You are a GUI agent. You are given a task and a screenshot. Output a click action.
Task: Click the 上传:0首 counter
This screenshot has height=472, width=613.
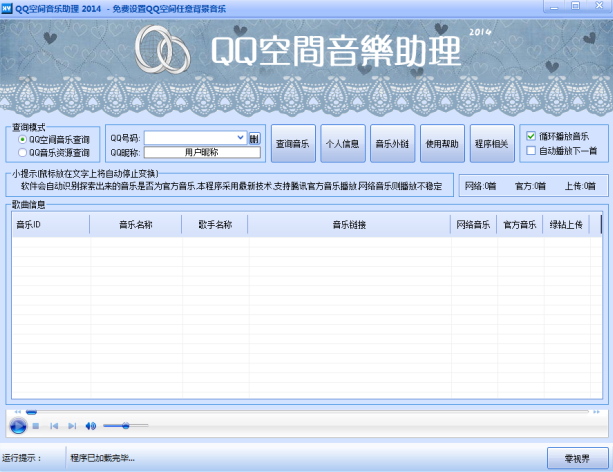[x=580, y=186]
